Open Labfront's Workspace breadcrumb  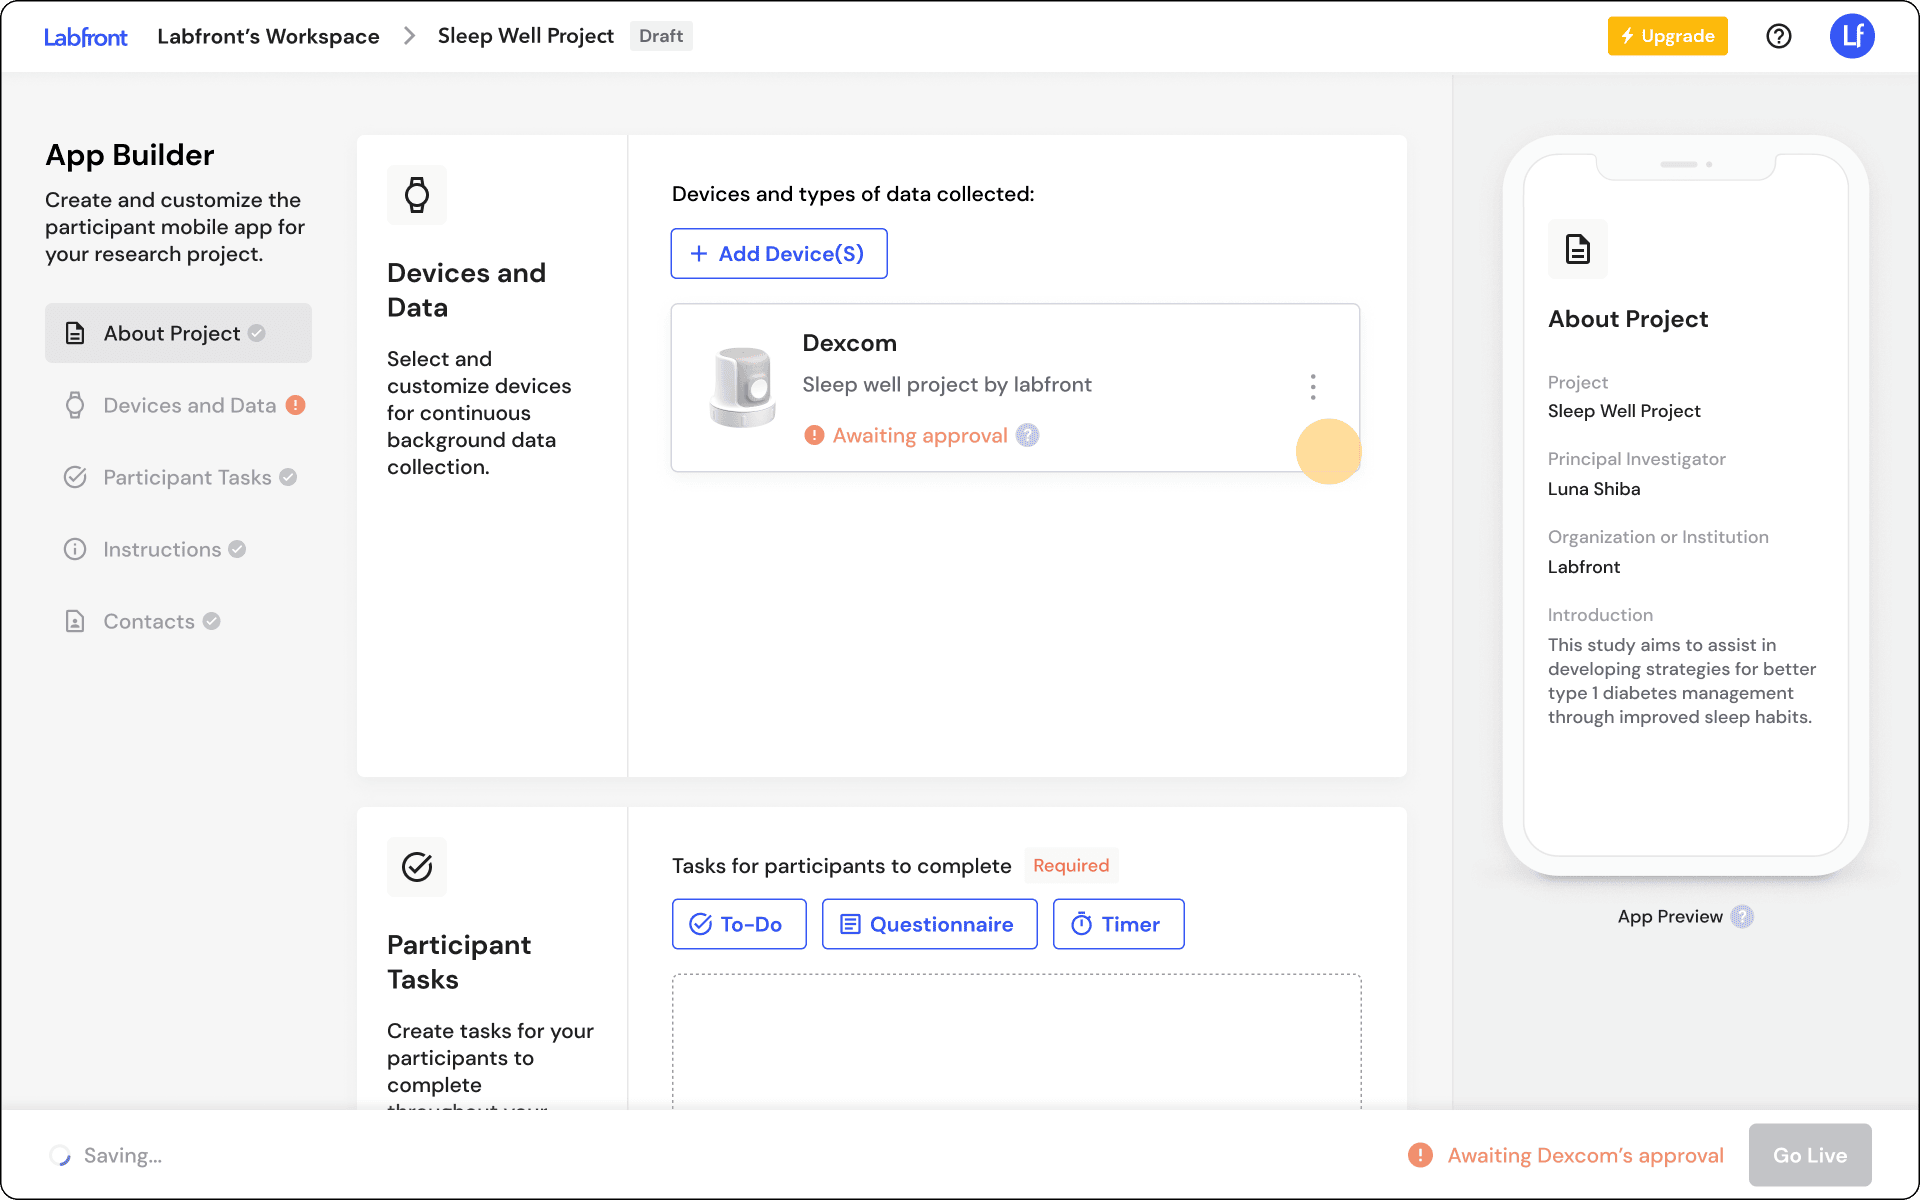point(268,36)
